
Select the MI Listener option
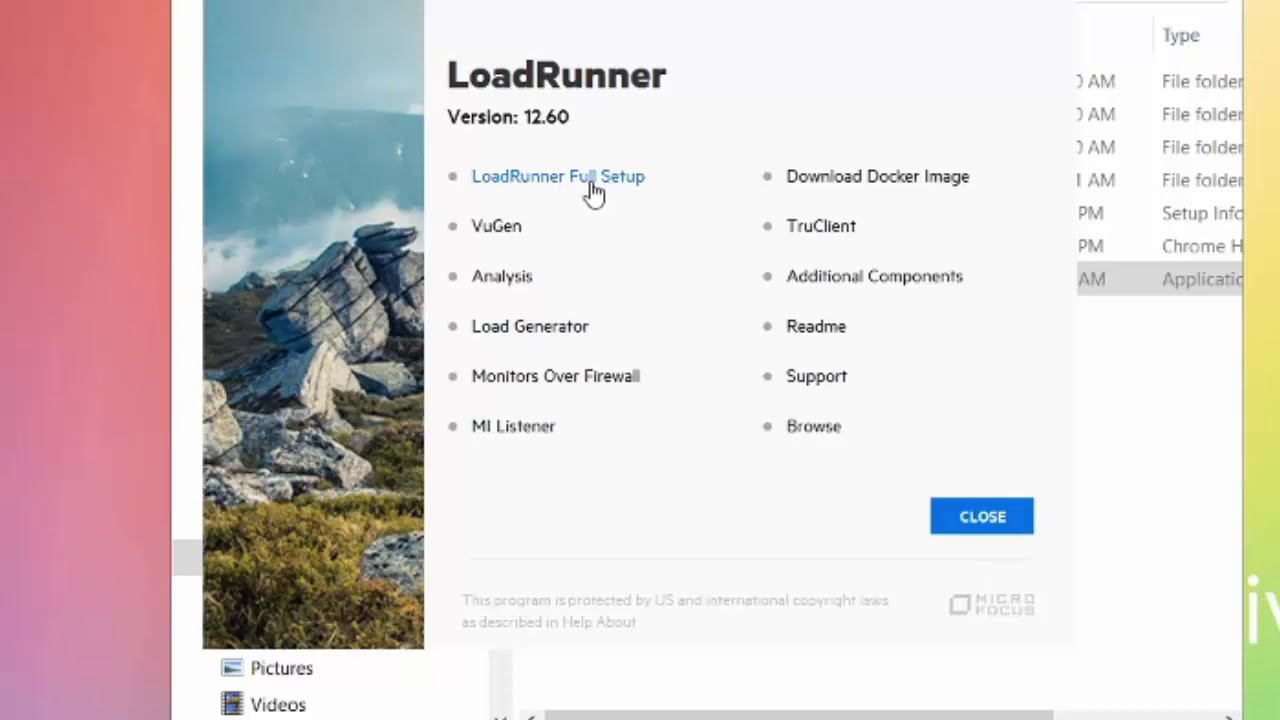pyautogui.click(x=513, y=426)
